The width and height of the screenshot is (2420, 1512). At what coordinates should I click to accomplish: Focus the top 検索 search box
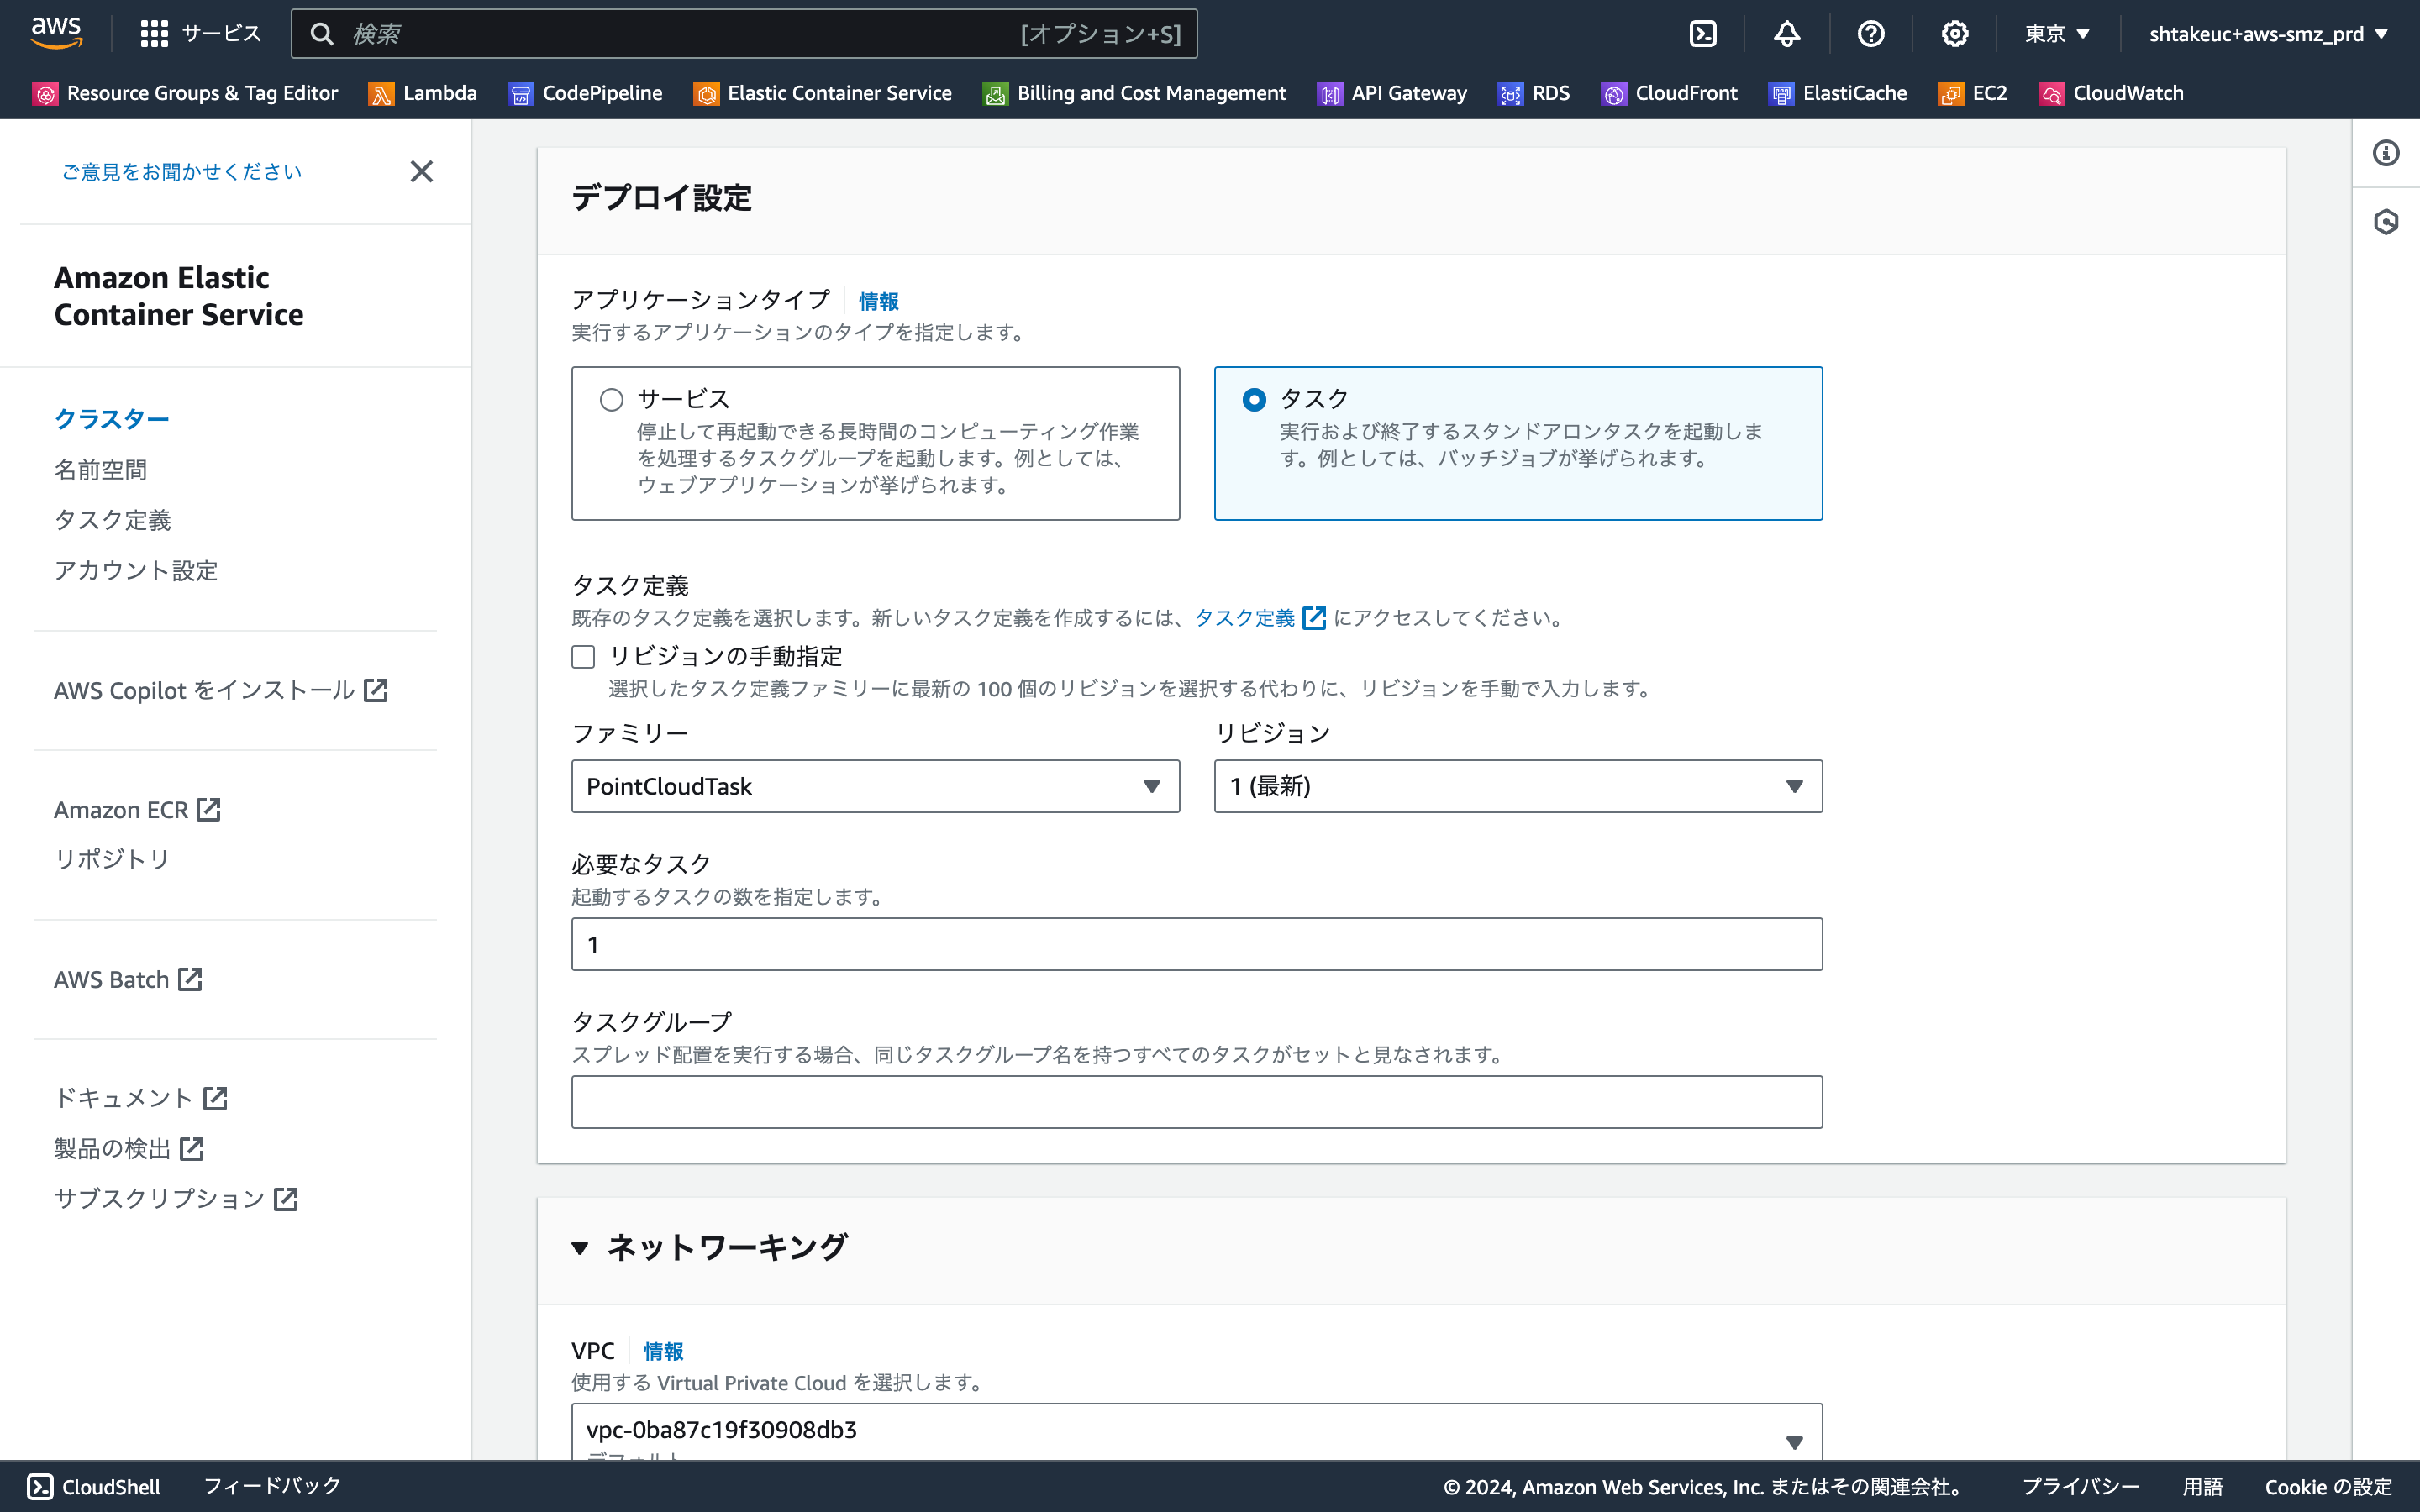pos(744,34)
